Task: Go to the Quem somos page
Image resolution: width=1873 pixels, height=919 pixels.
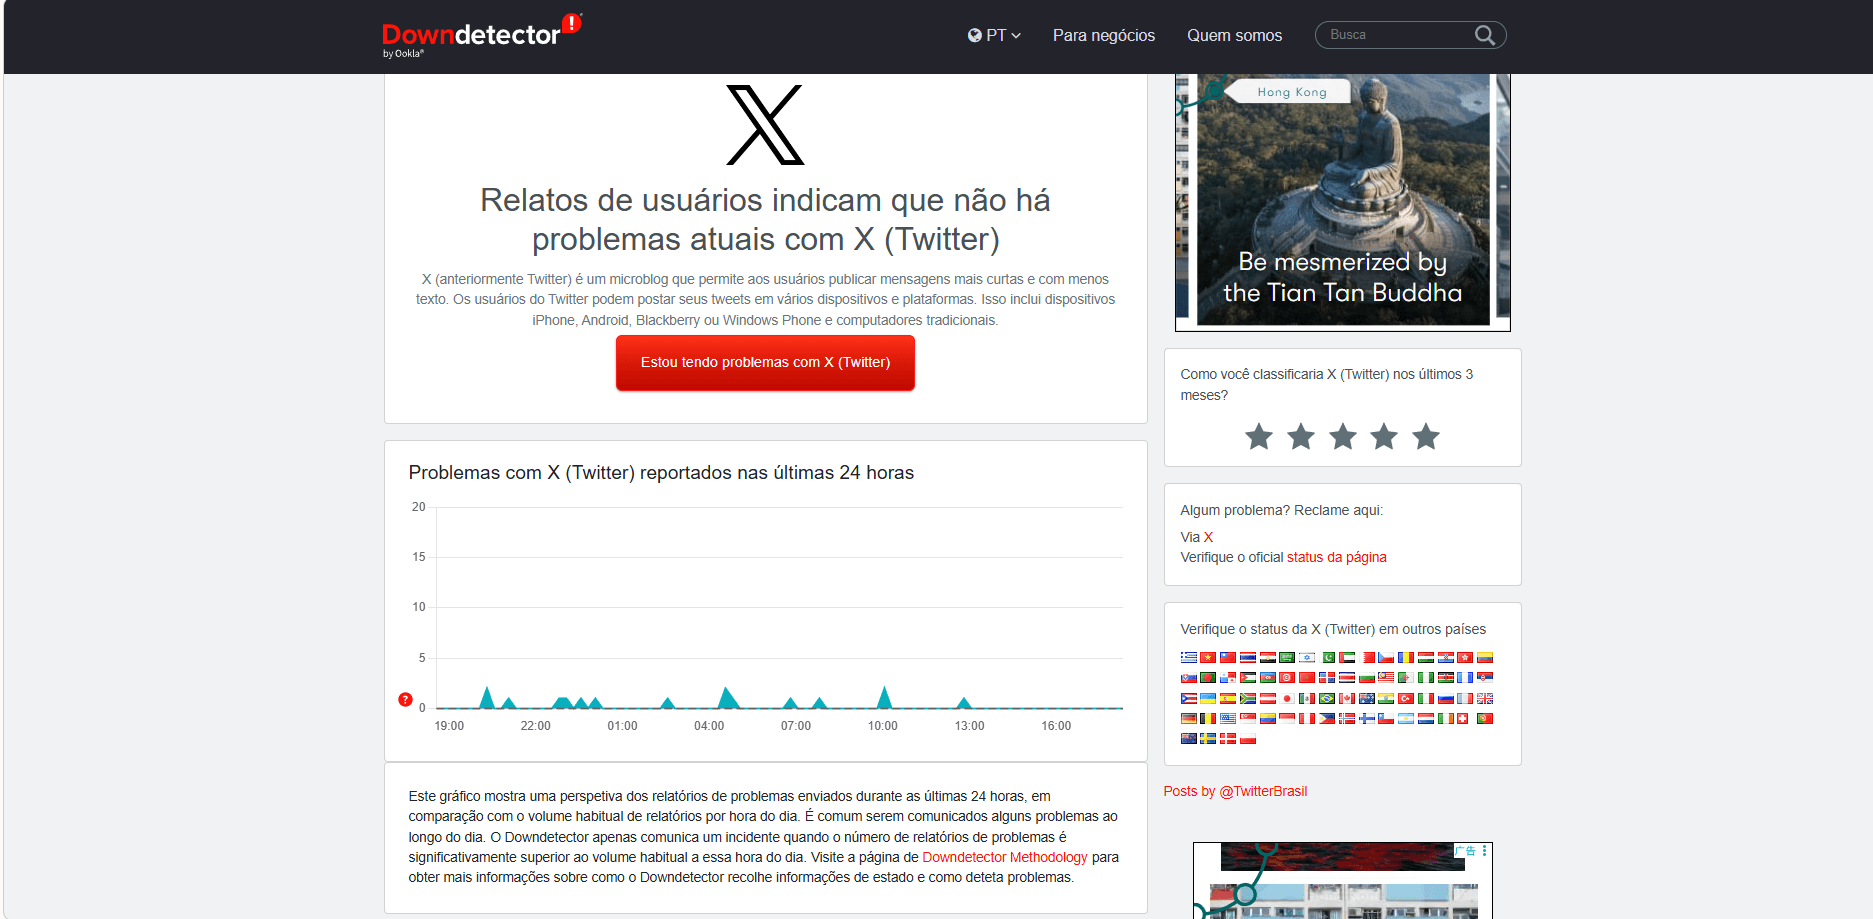Action: [x=1234, y=35]
